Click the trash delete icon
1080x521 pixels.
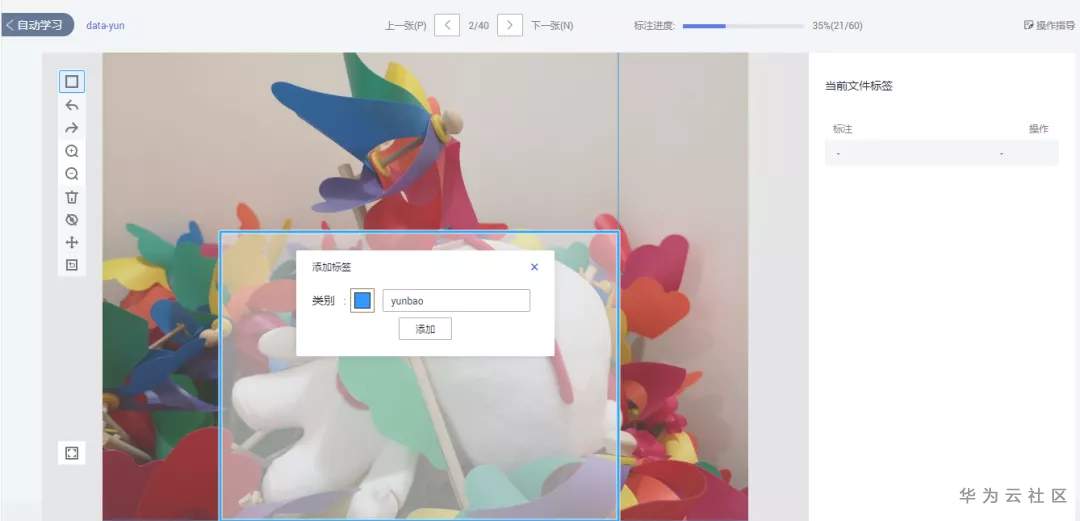pyautogui.click(x=72, y=197)
